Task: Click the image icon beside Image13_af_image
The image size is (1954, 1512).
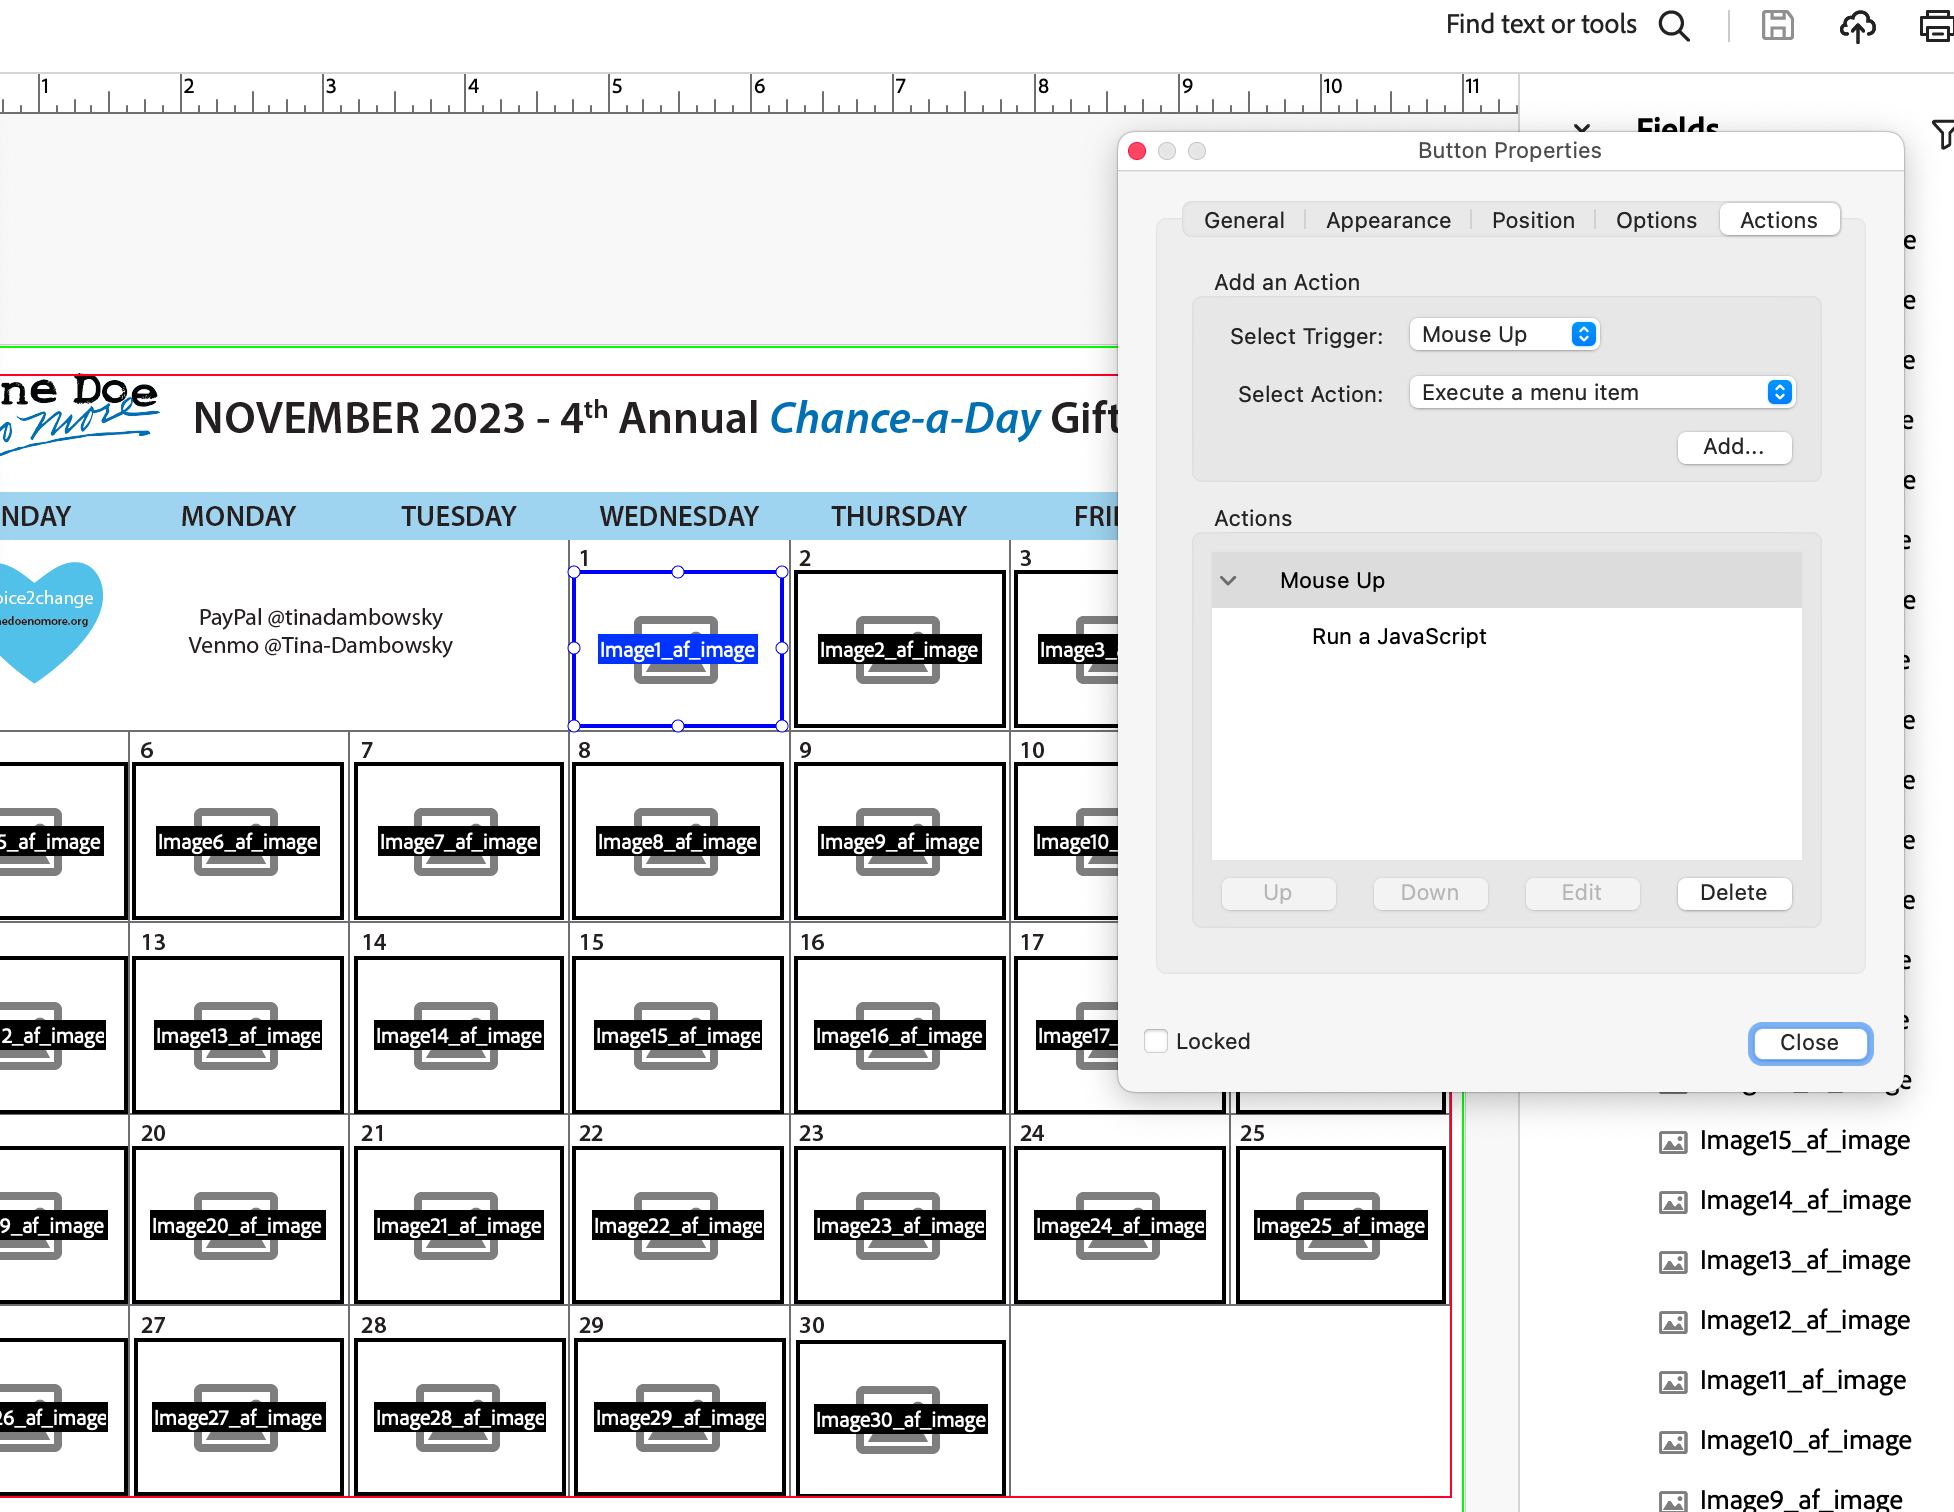Action: point(1672,1261)
